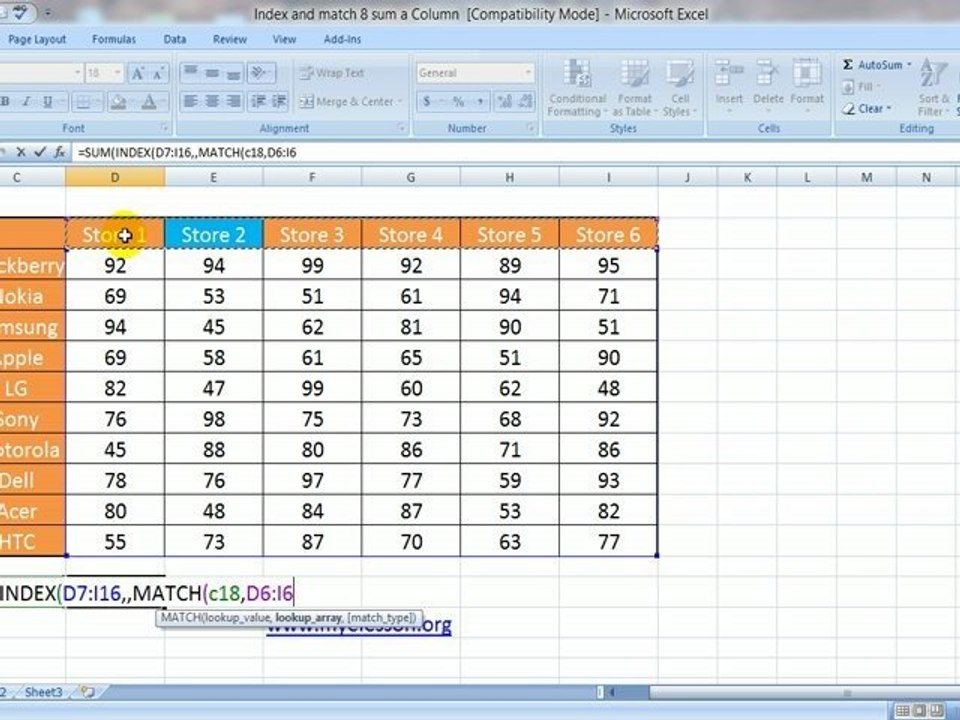Apply Accounting dollar number format
The height and width of the screenshot is (720, 960).
click(x=427, y=102)
